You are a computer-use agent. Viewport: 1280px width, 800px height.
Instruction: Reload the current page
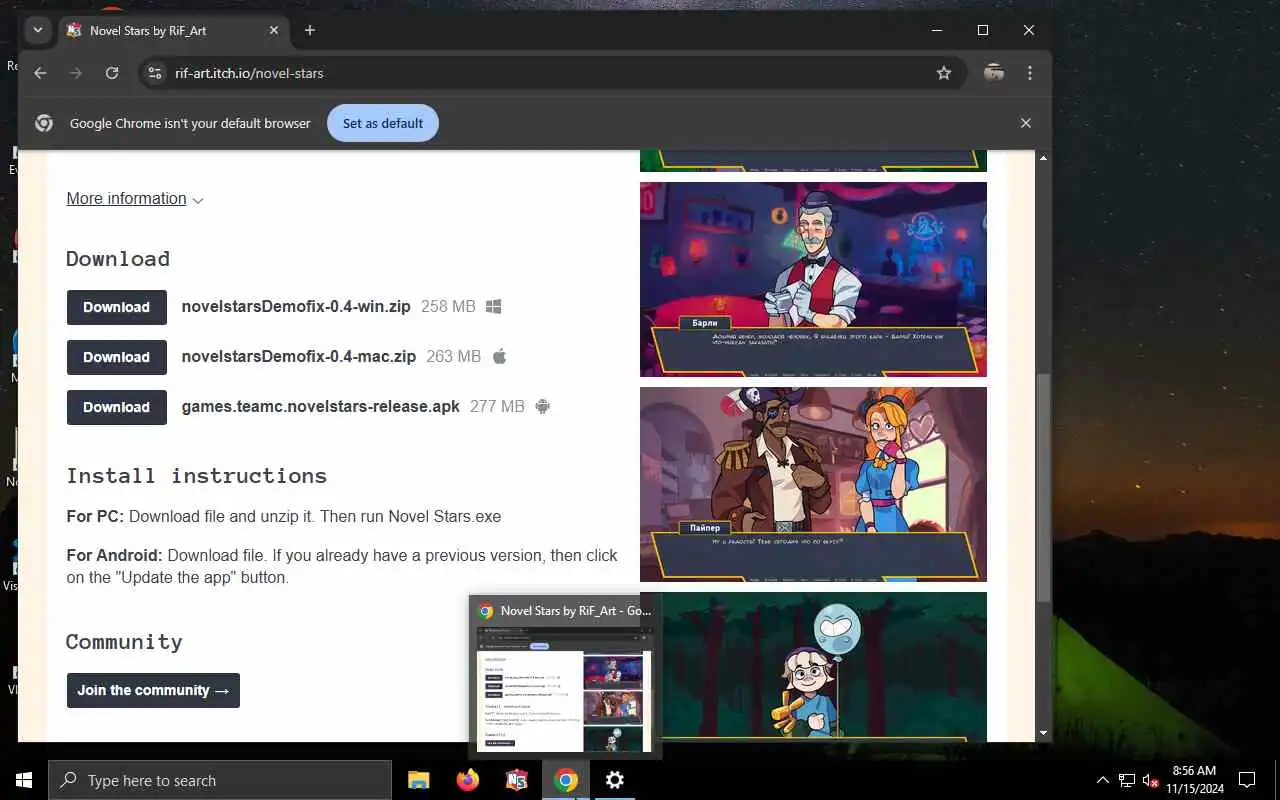pyautogui.click(x=112, y=73)
